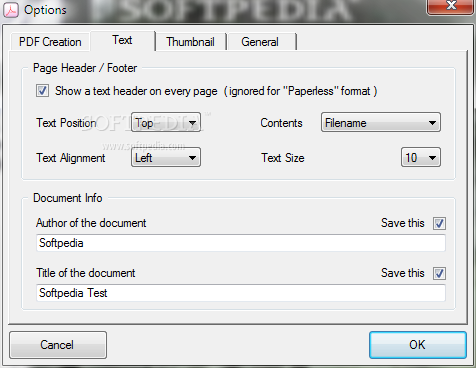Cancel the Options dialog
This screenshot has width=476, height=368.
point(58,345)
